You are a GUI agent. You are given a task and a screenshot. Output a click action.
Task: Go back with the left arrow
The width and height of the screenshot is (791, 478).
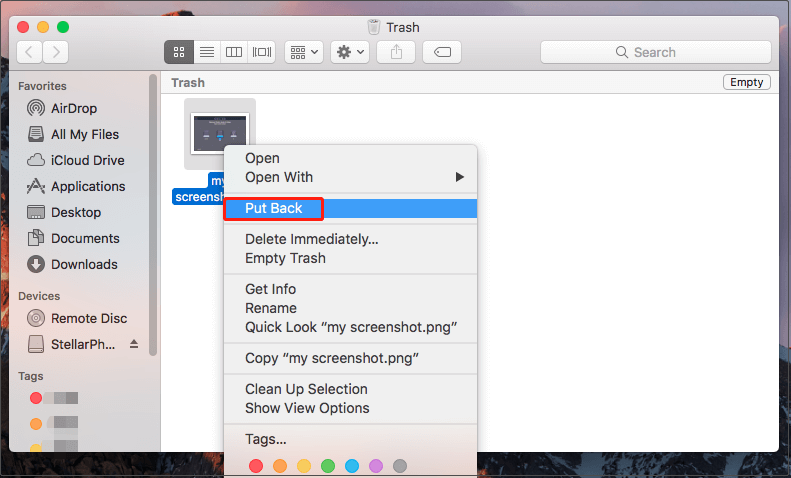tap(29, 52)
